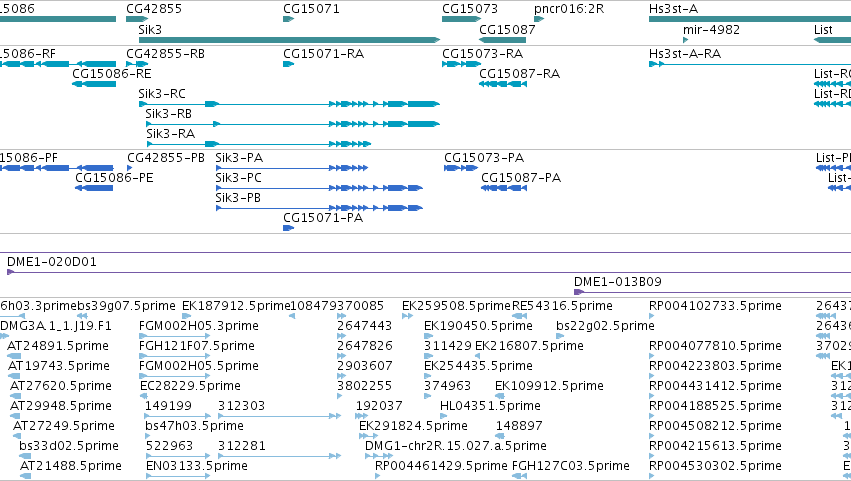Select the CG42855-PB protein label
851x481 pixels.
pos(166,158)
